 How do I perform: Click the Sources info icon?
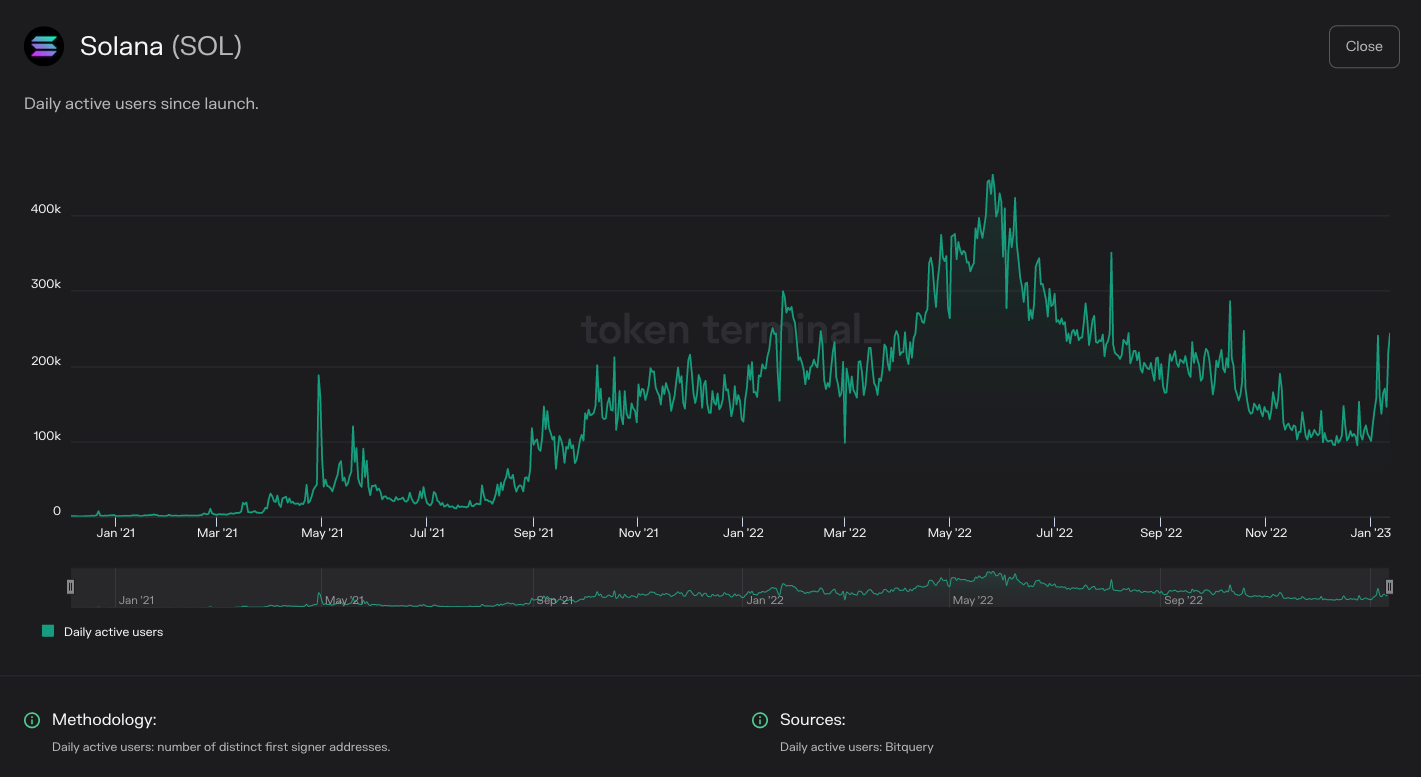pos(760,720)
